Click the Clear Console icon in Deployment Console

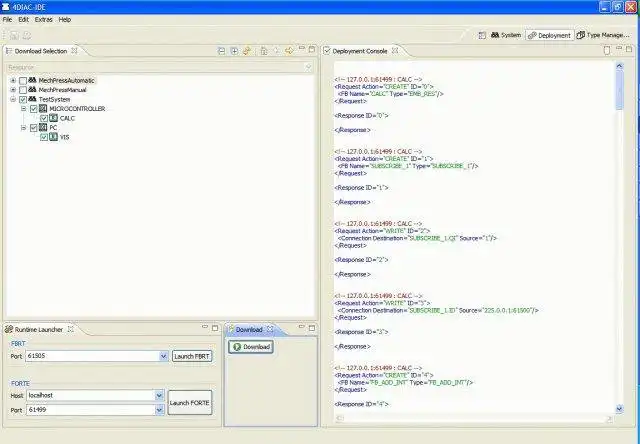coord(607,50)
